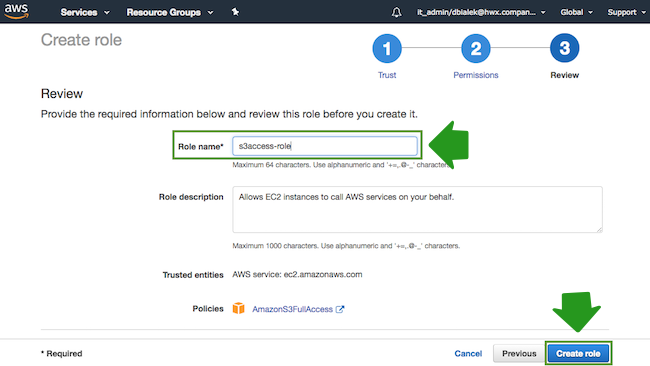Open the Global region dropdown

click(x=576, y=12)
